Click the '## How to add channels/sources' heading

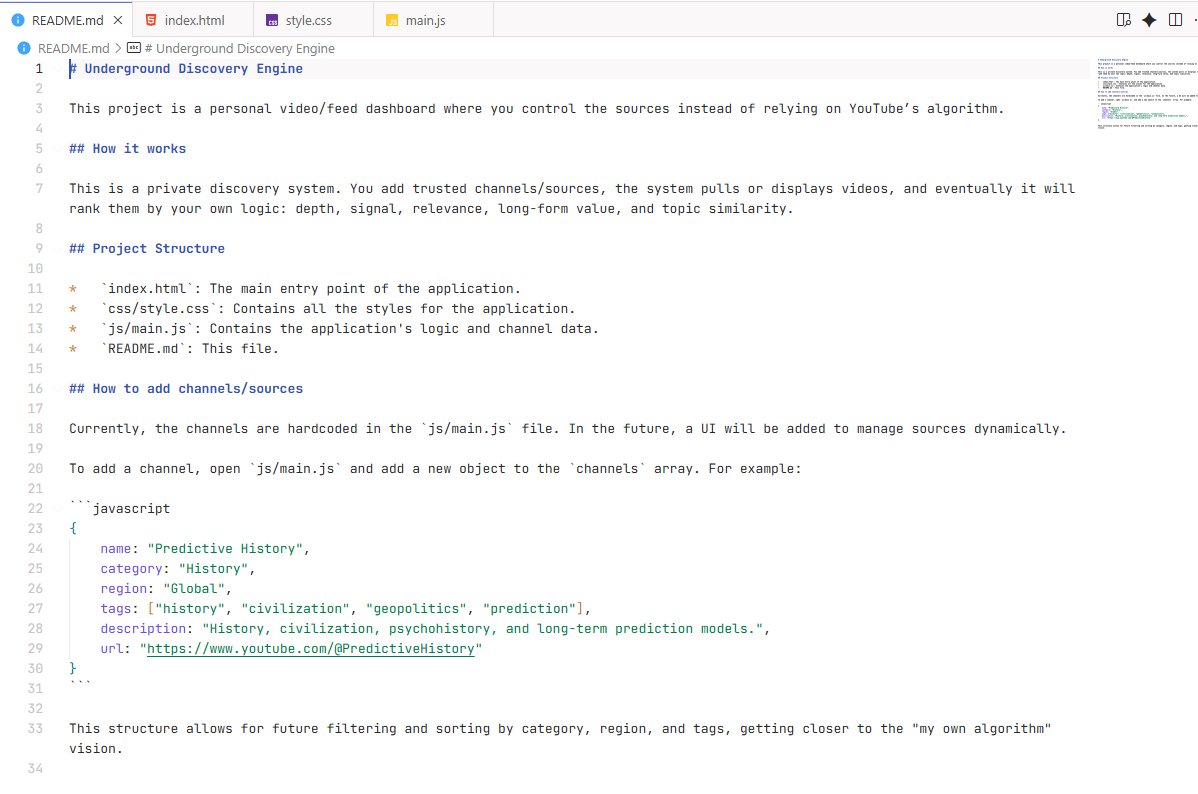tap(186, 389)
